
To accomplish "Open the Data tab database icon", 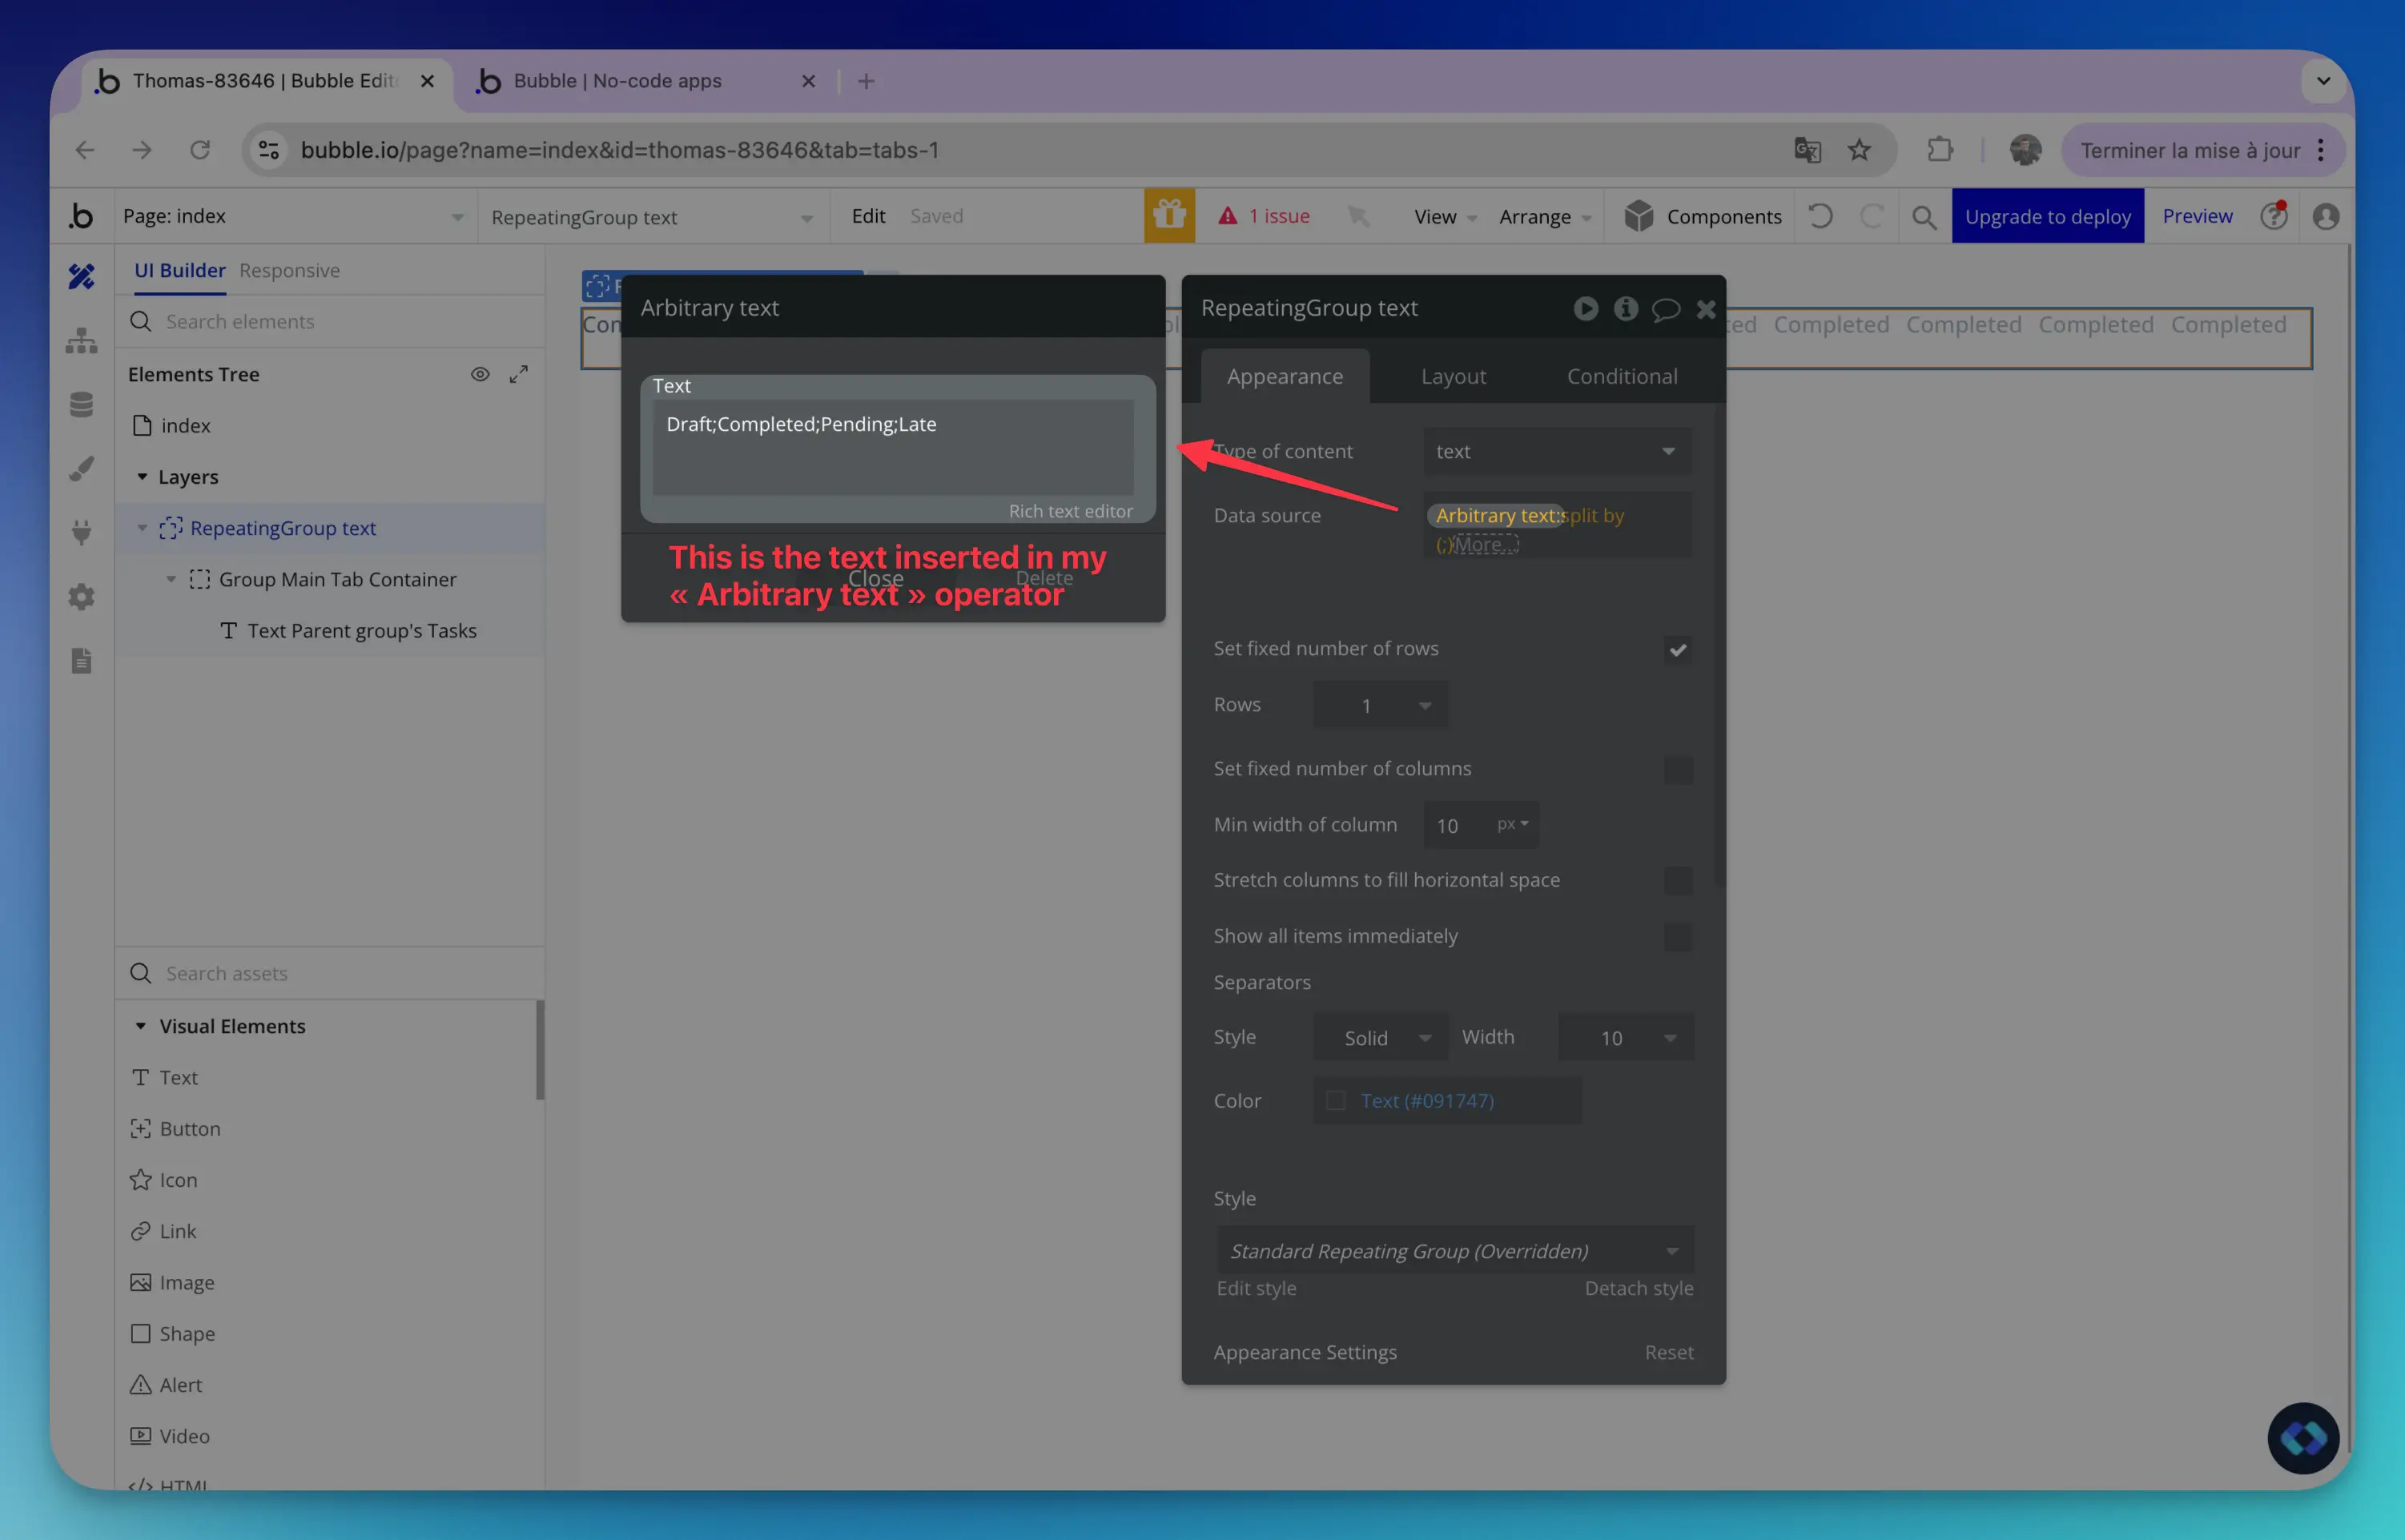I will (81, 405).
